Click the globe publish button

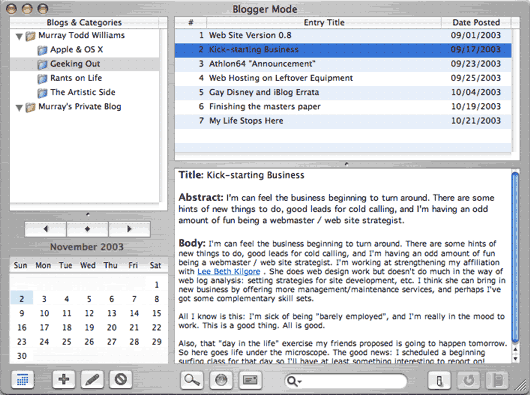(x=221, y=380)
